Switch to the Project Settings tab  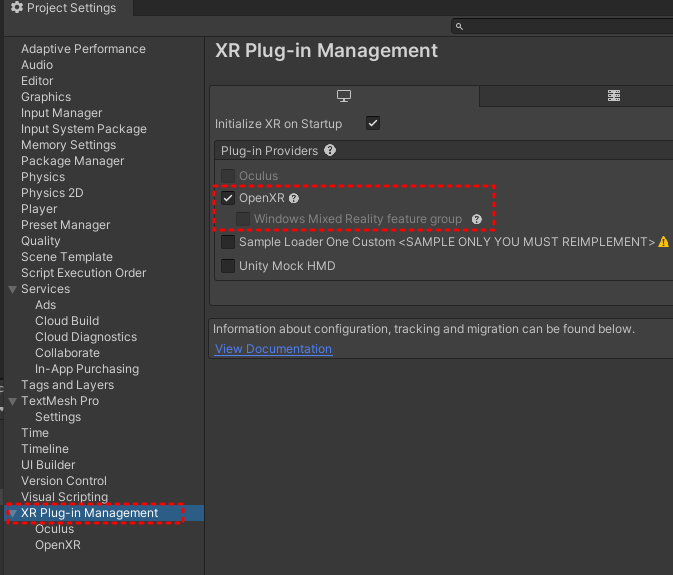pyautogui.click(x=67, y=8)
